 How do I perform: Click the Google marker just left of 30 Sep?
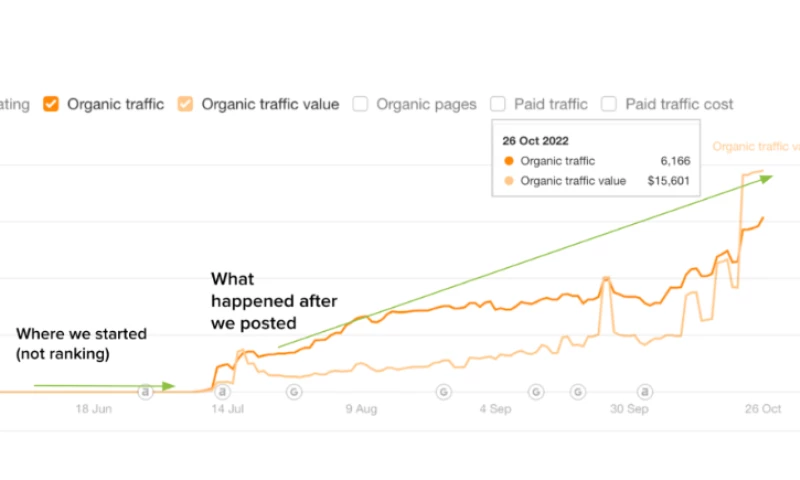click(x=578, y=391)
